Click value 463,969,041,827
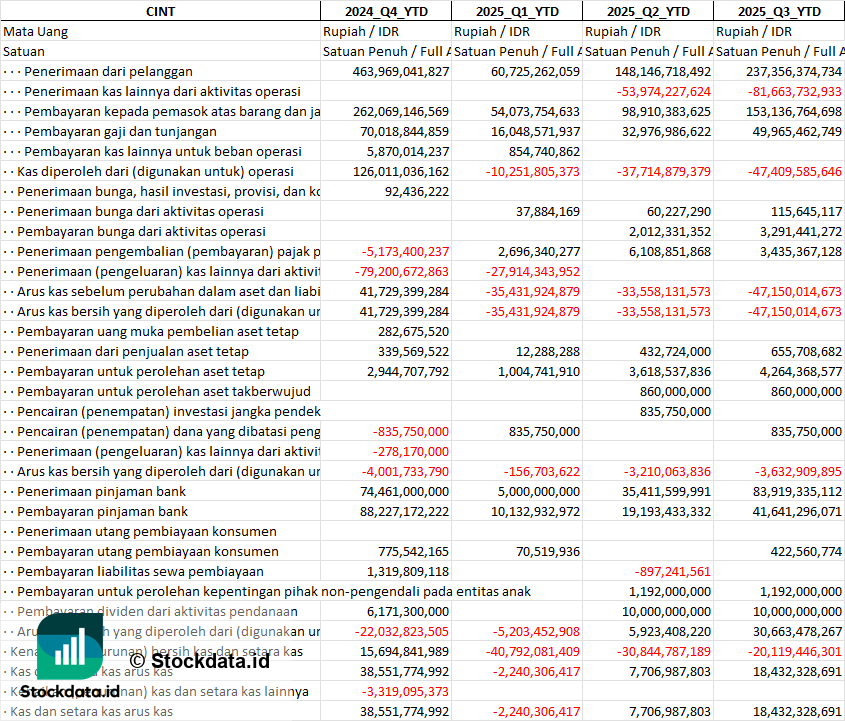Image resolution: width=845 pixels, height=721 pixels. click(x=401, y=72)
